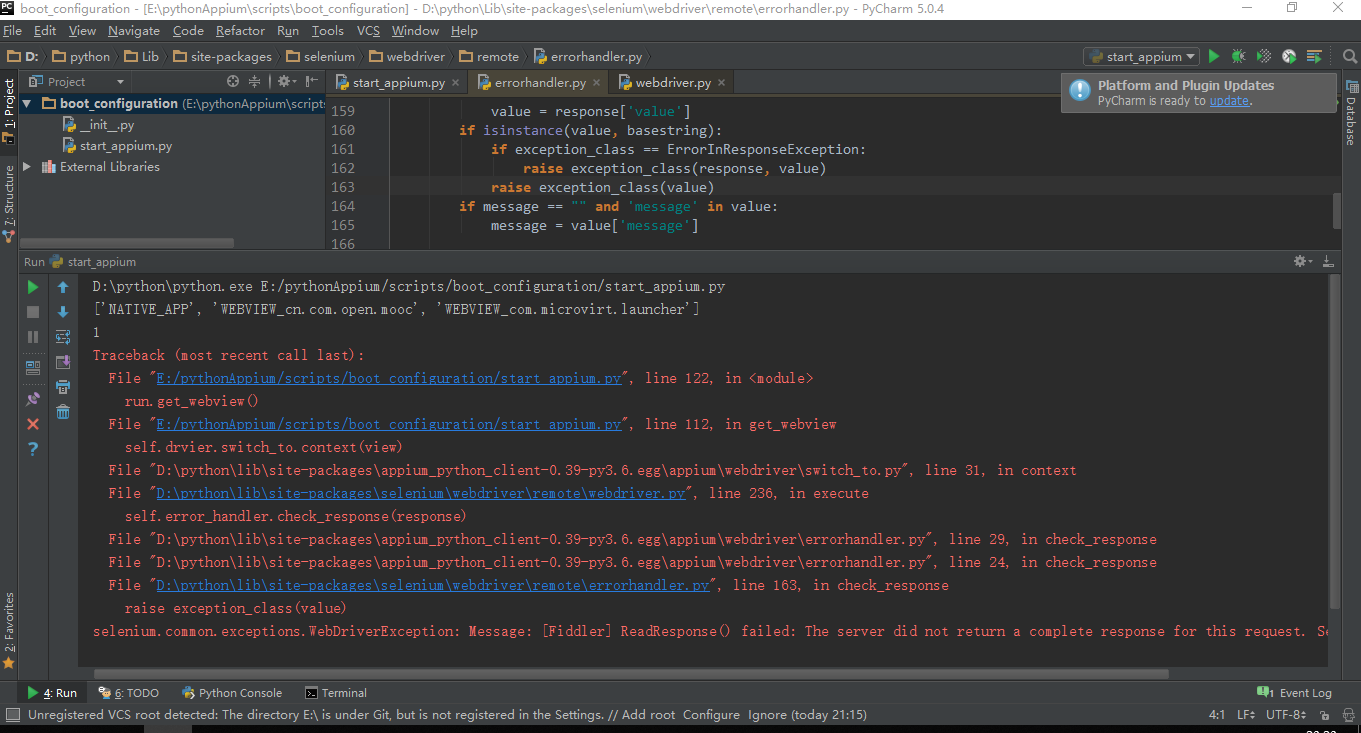Click the site-packages breadcrumb folder

(221, 57)
